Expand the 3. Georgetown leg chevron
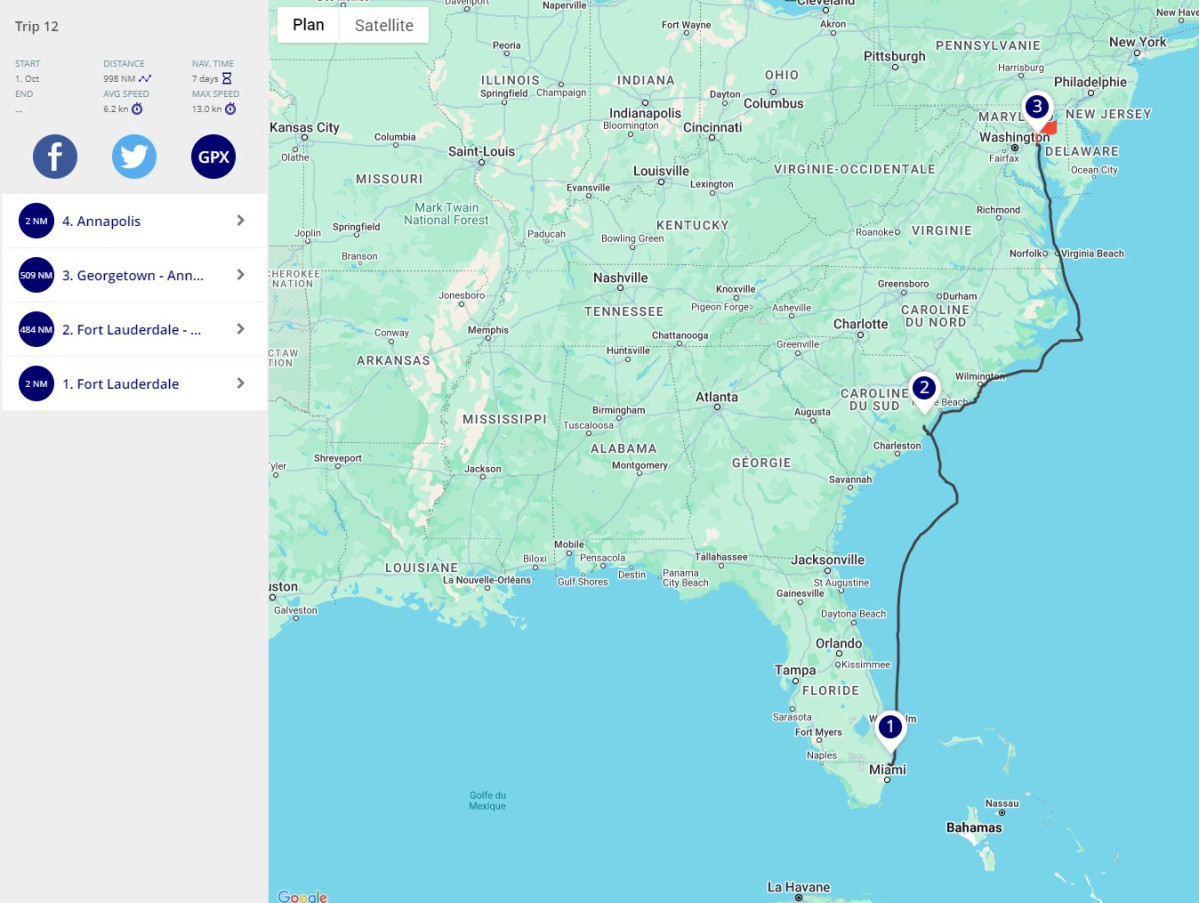Image resolution: width=1199 pixels, height=903 pixels. point(240,275)
